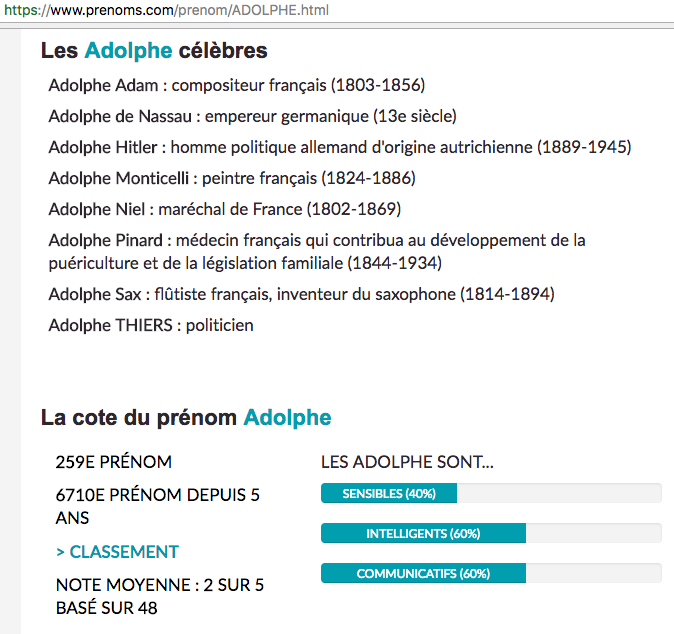Select the "6710E PRÉNOM DEPUIS 5 ANS" text
Screen dimensions: 674x634
[x=157, y=506]
